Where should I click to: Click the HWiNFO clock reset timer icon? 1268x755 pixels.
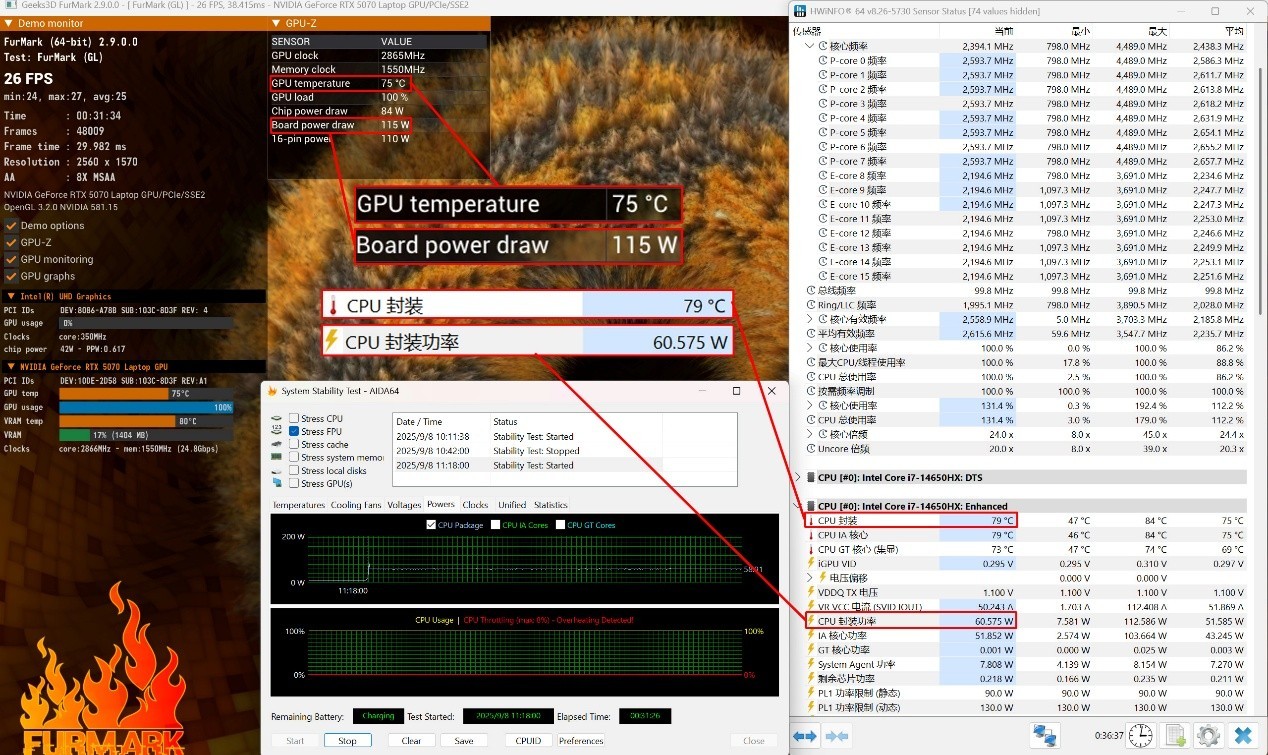coord(1140,736)
